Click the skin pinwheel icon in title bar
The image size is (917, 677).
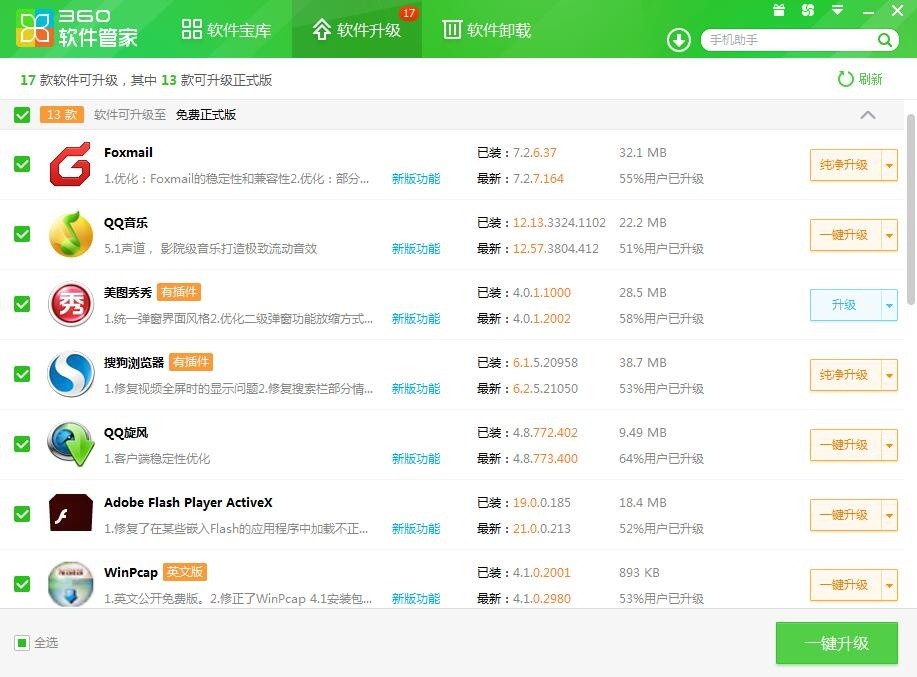[x=808, y=10]
